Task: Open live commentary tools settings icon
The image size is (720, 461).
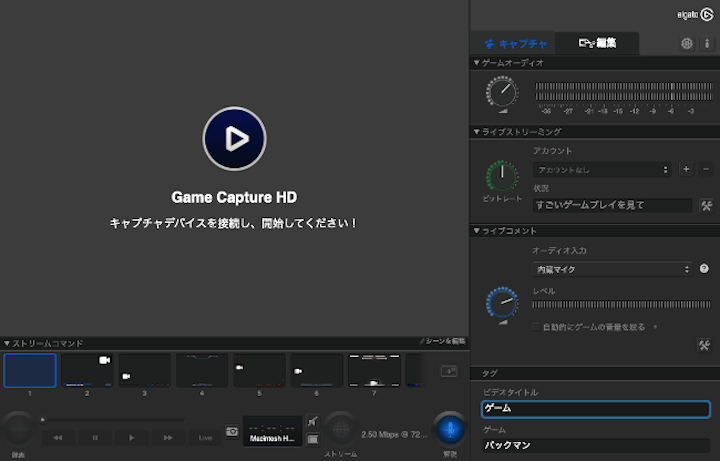Action: tap(705, 344)
